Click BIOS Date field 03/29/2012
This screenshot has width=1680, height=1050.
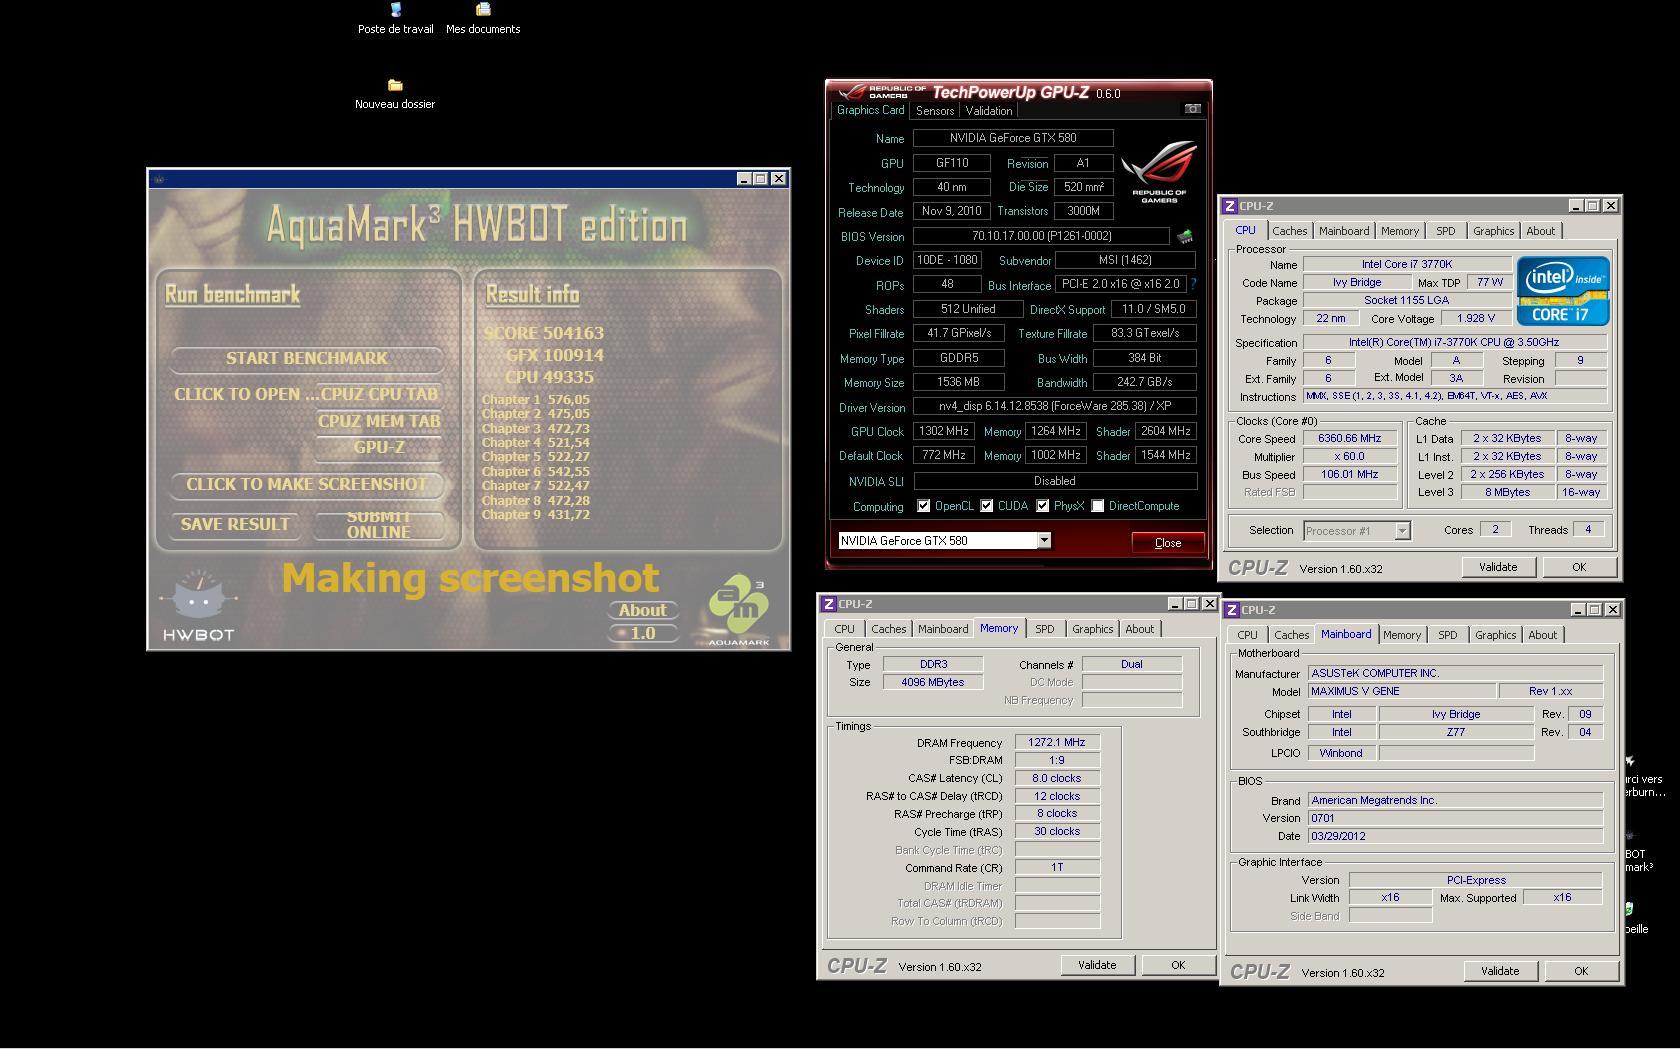[x=1455, y=836]
